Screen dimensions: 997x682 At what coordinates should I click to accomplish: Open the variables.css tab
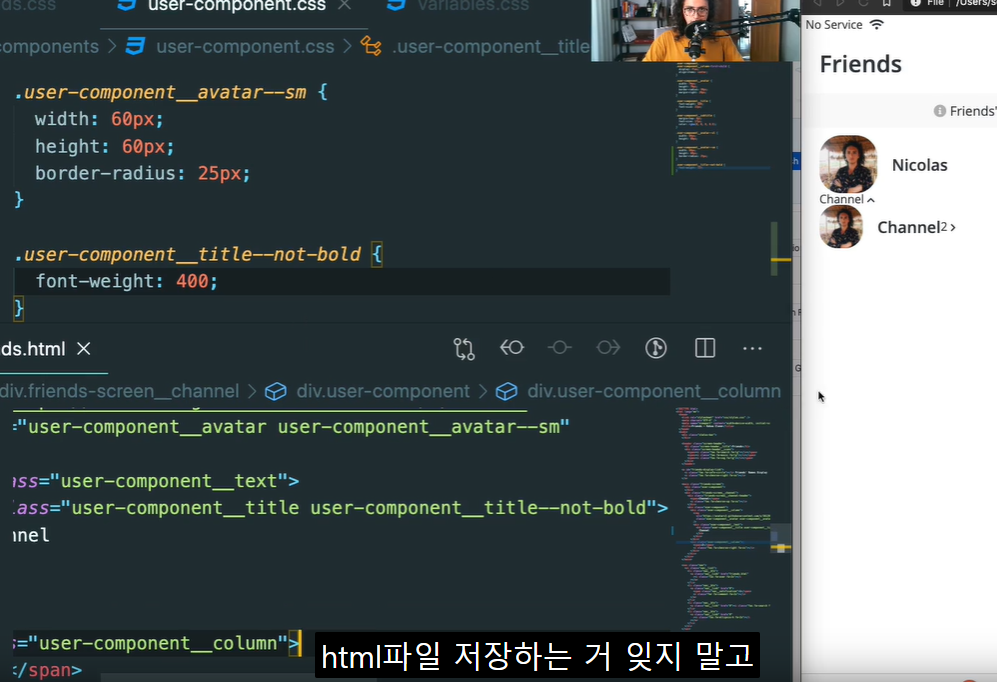473,6
